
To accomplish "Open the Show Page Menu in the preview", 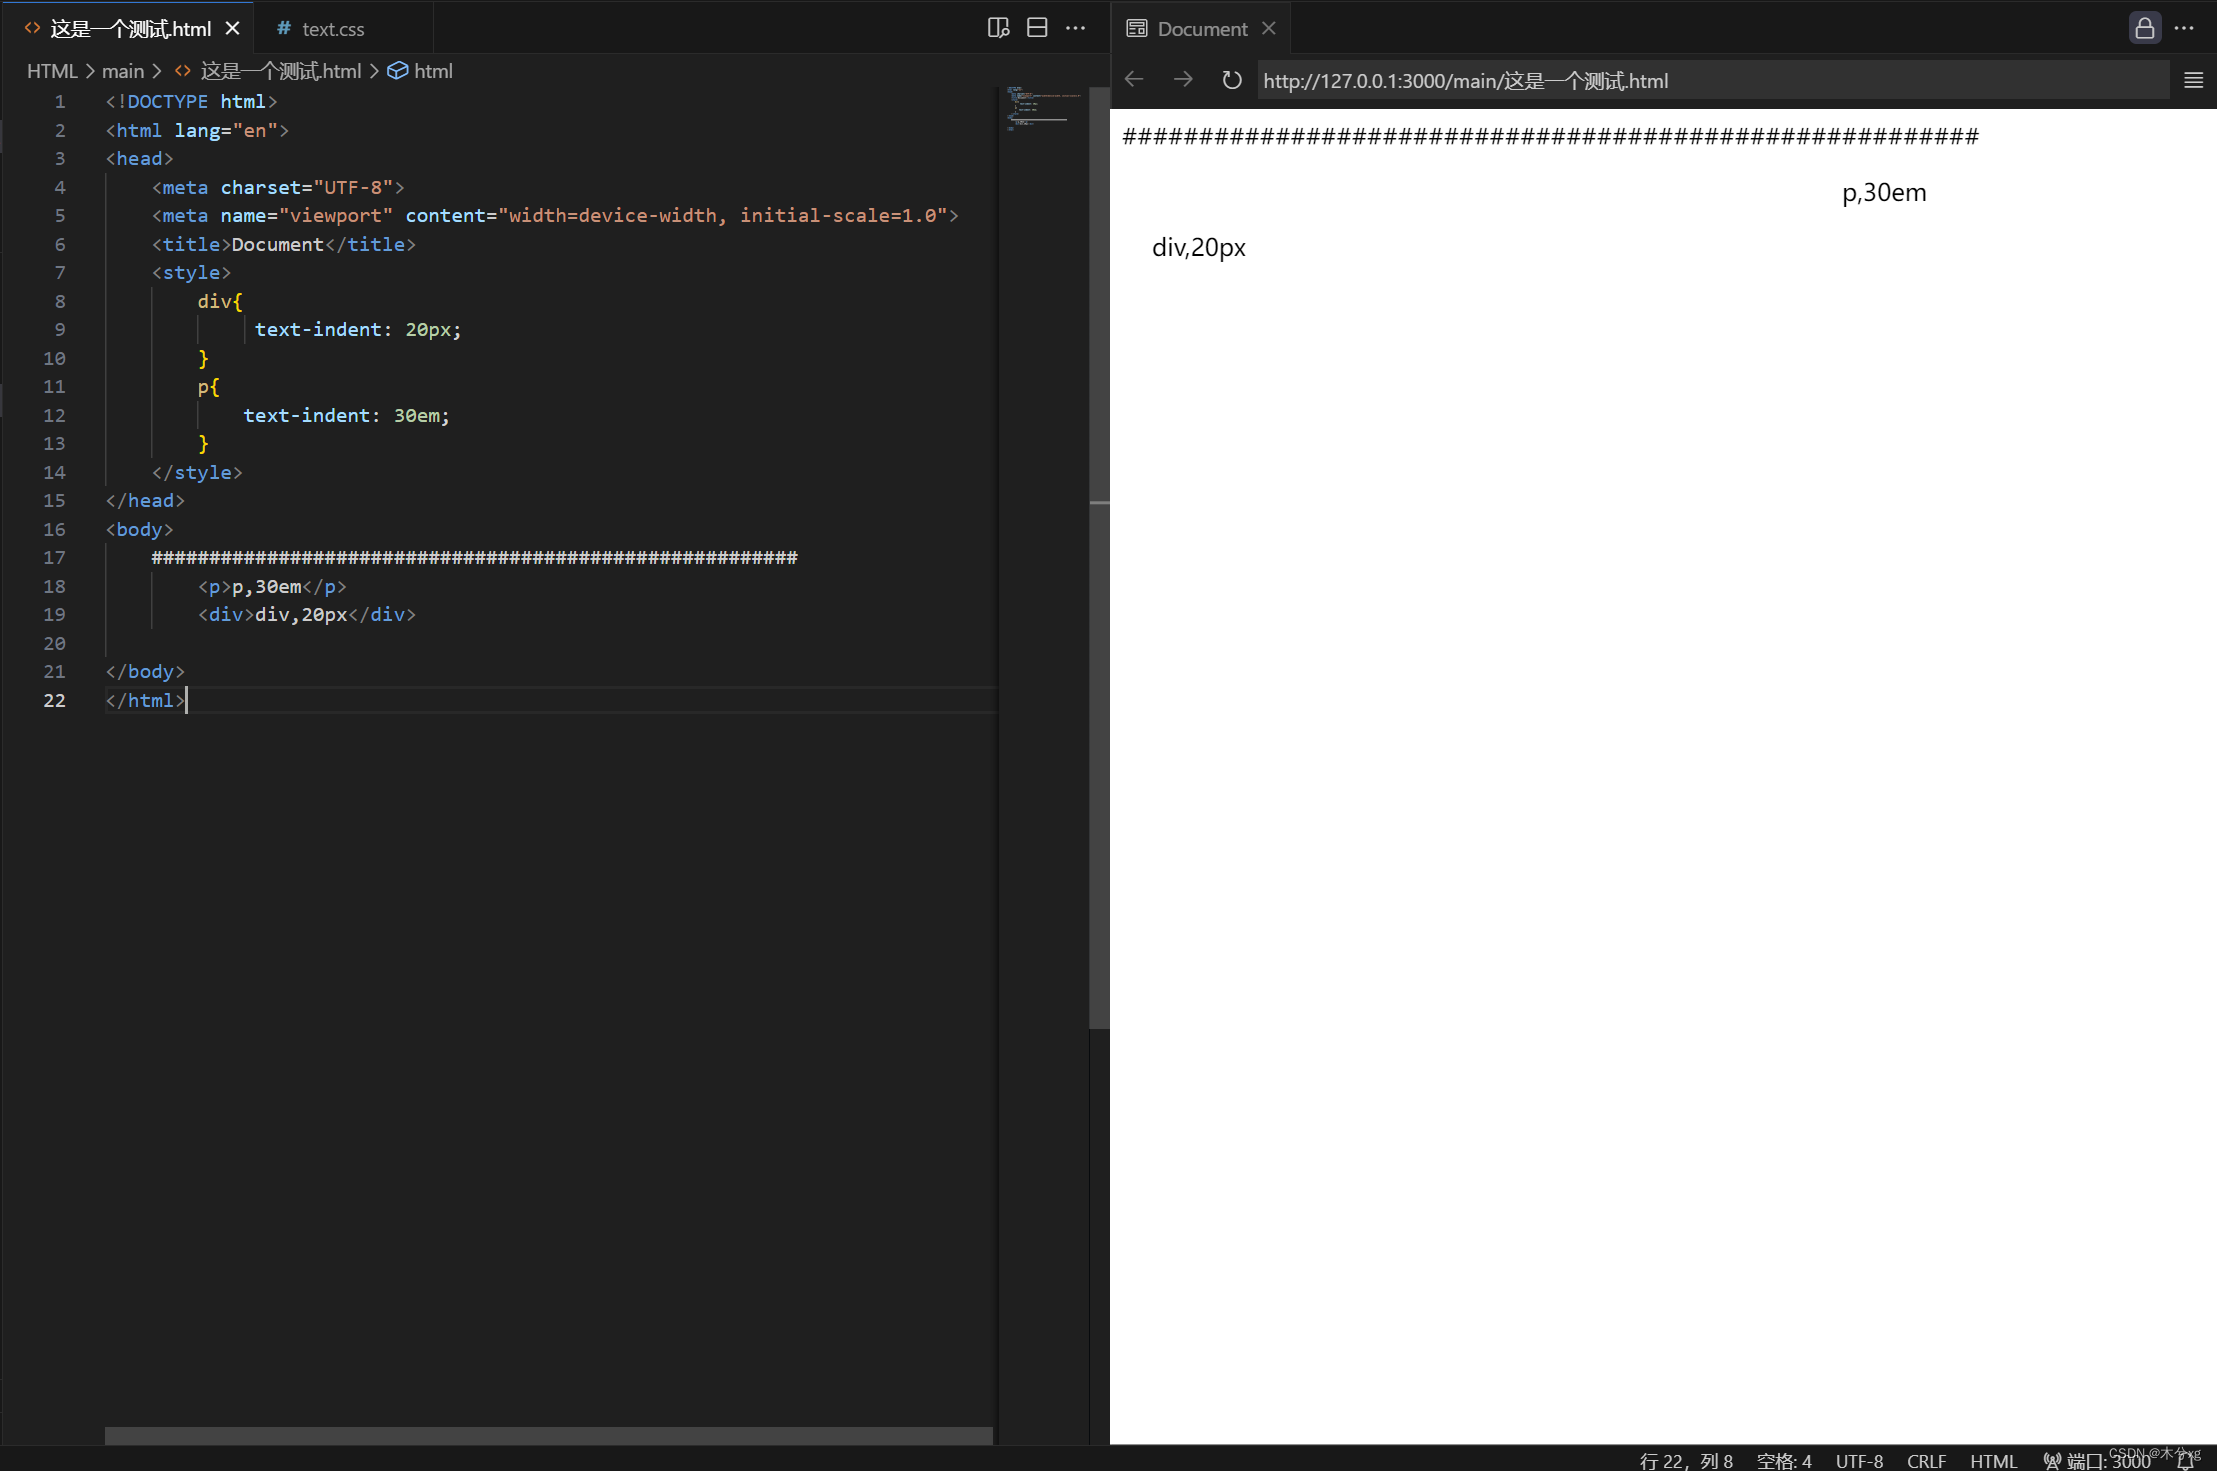I will pos(2194,80).
